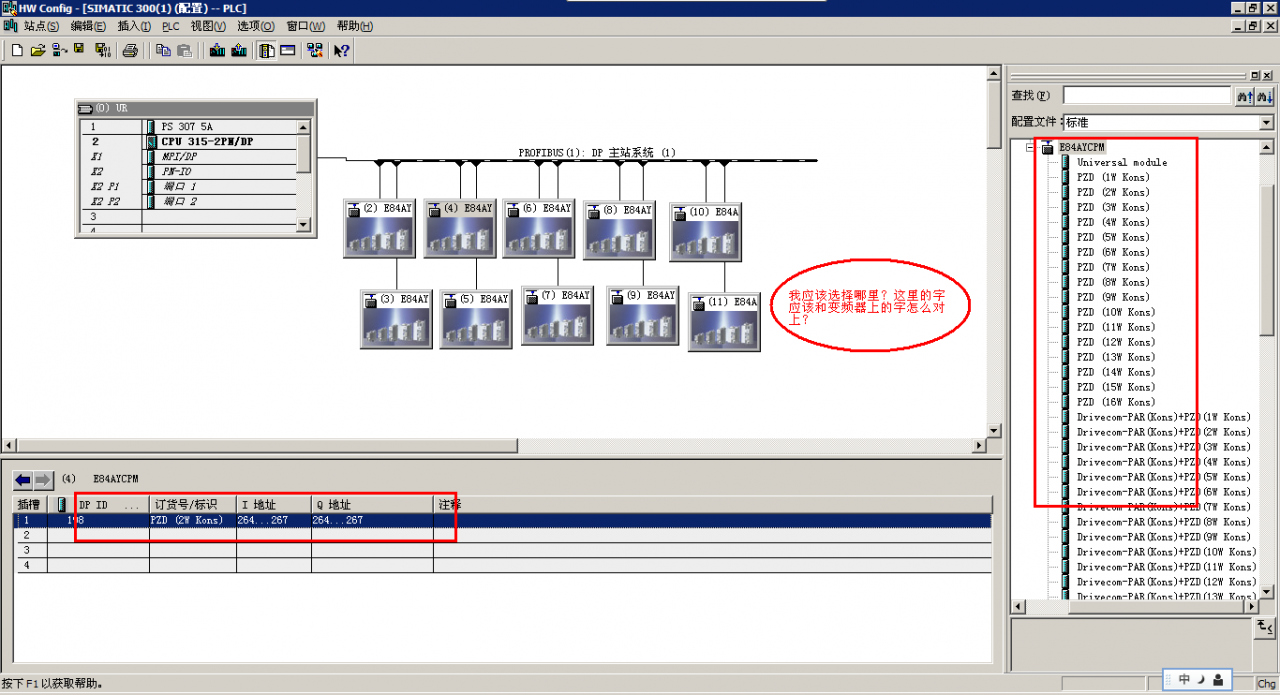This screenshot has height=695, width=1280.
Task: Open the 帮助(H) menu
Action: [355, 26]
